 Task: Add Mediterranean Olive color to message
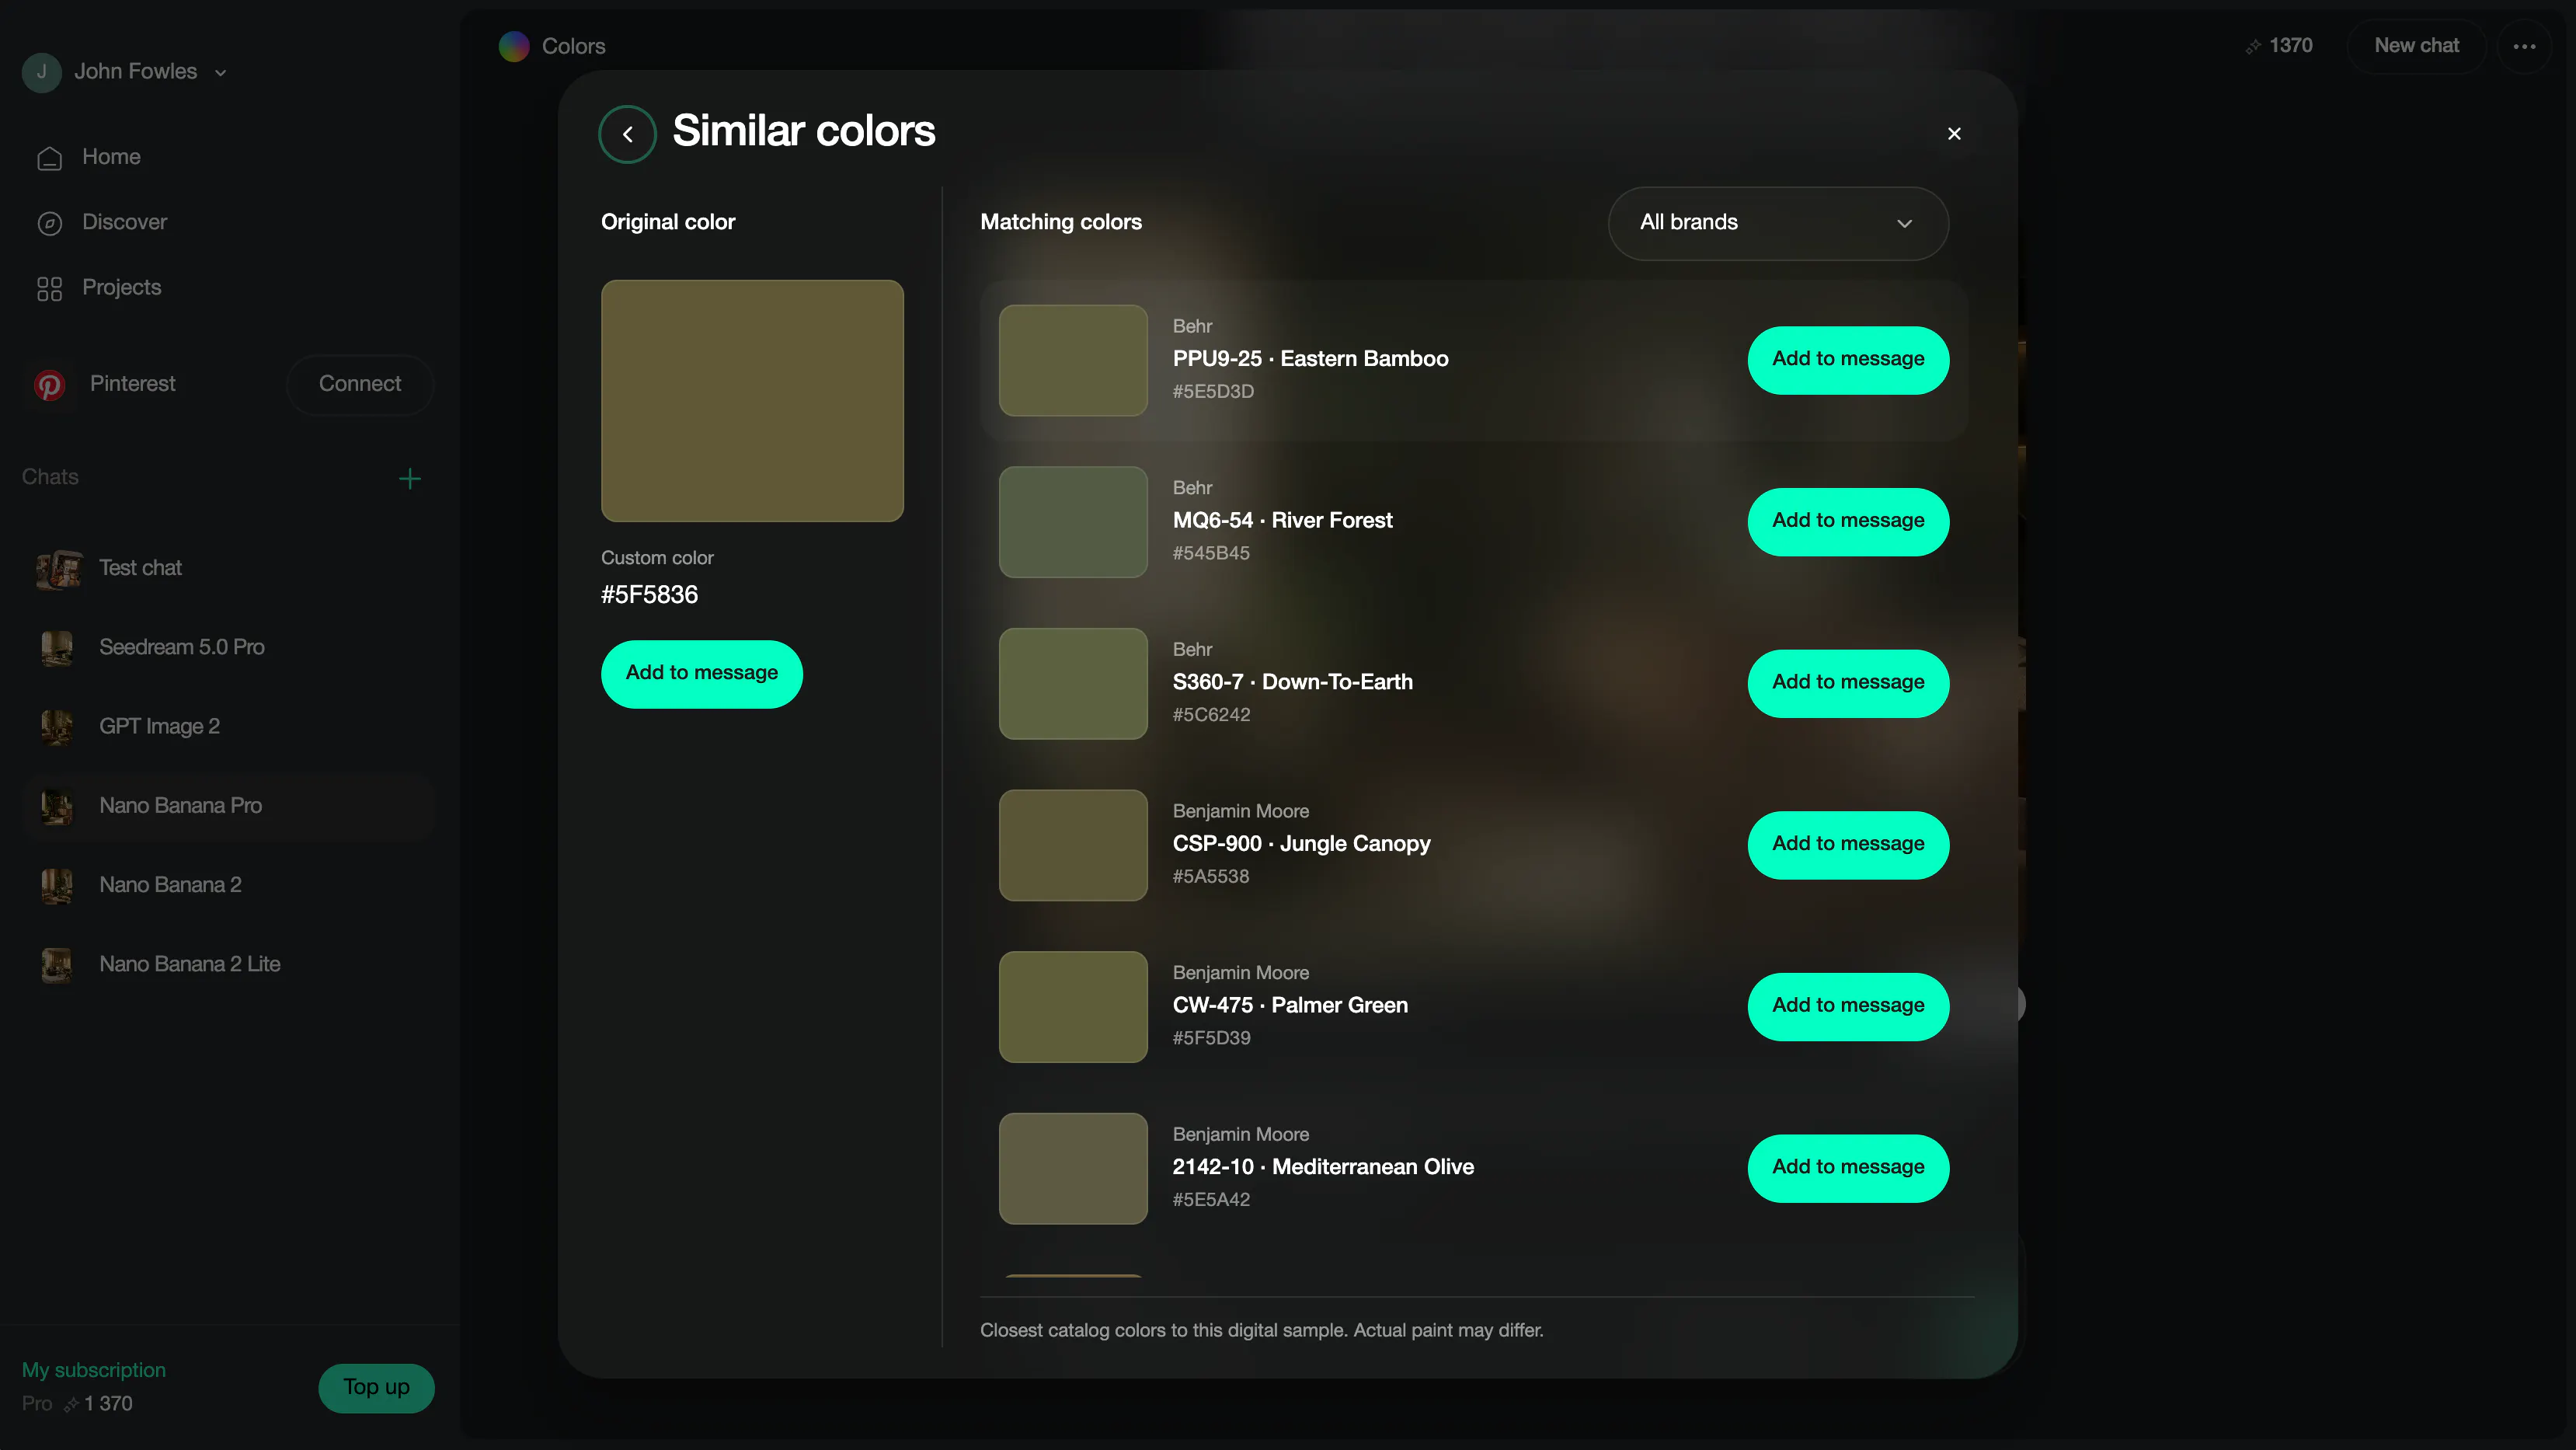pyautogui.click(x=1848, y=1168)
